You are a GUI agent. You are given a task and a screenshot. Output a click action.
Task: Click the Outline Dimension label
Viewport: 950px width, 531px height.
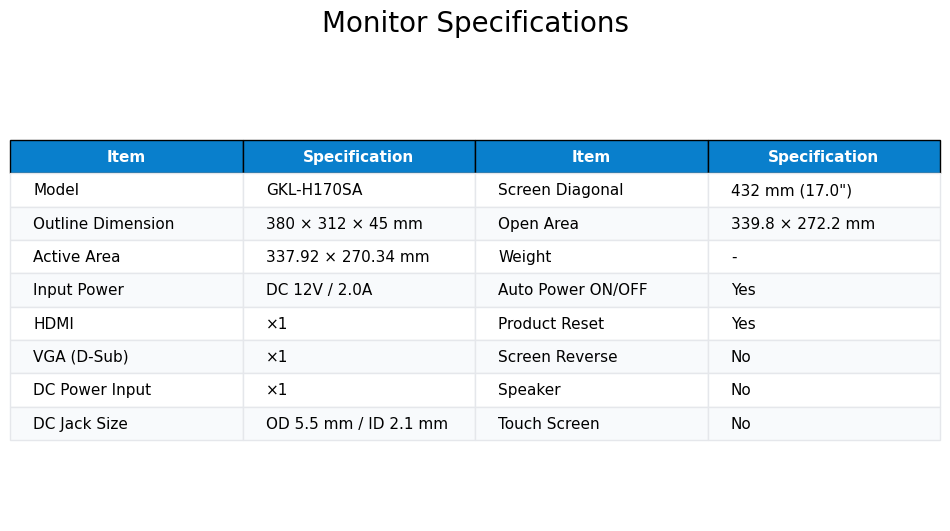(104, 224)
